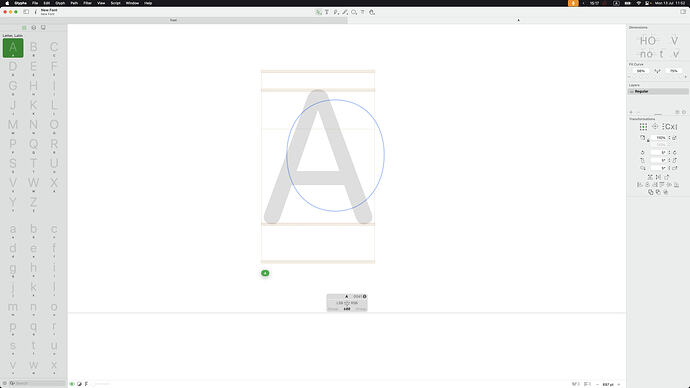Select the Draw (pen) tool
This screenshot has height=388, width=690.
click(x=336, y=12)
